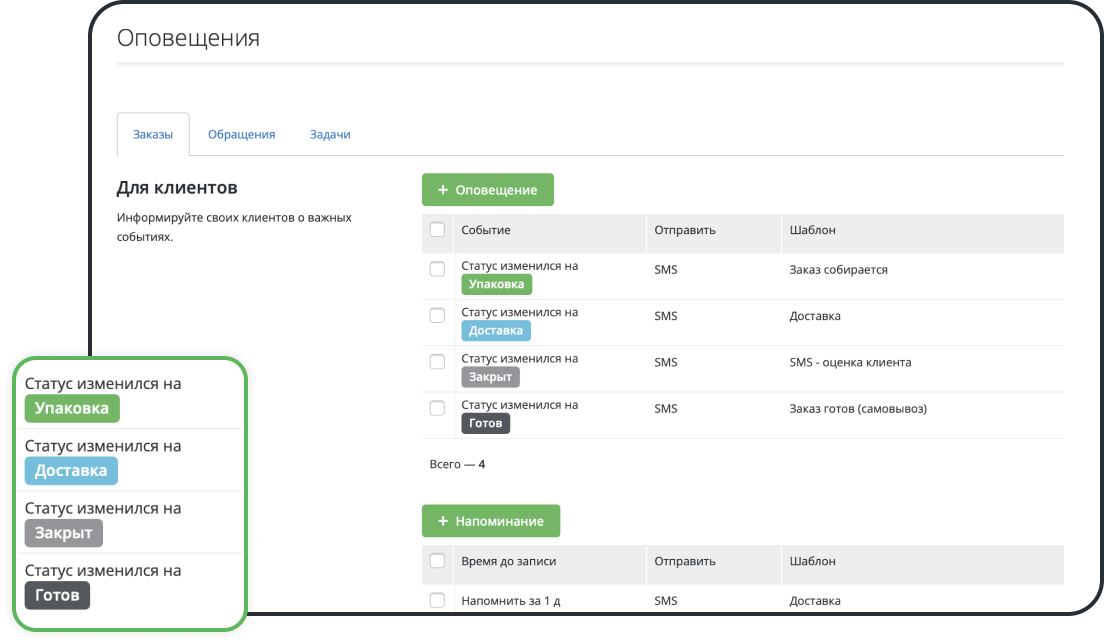The width and height of the screenshot is (1104, 644).
Task: Open the Заказы tab
Action: tap(153, 134)
